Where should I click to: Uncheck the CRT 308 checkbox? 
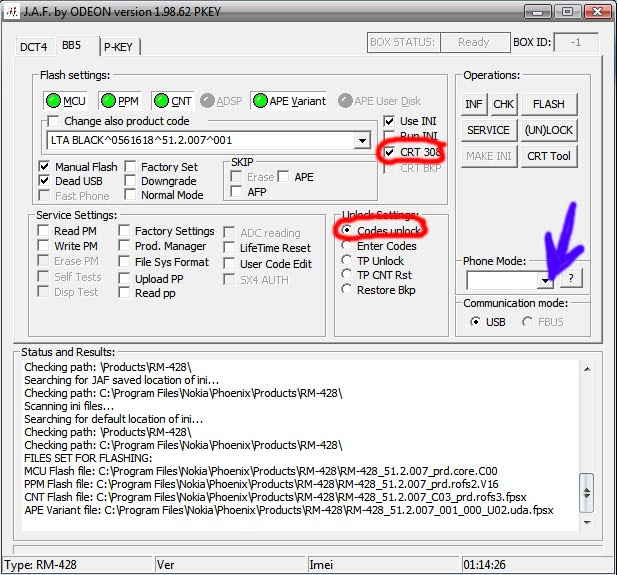click(389, 152)
